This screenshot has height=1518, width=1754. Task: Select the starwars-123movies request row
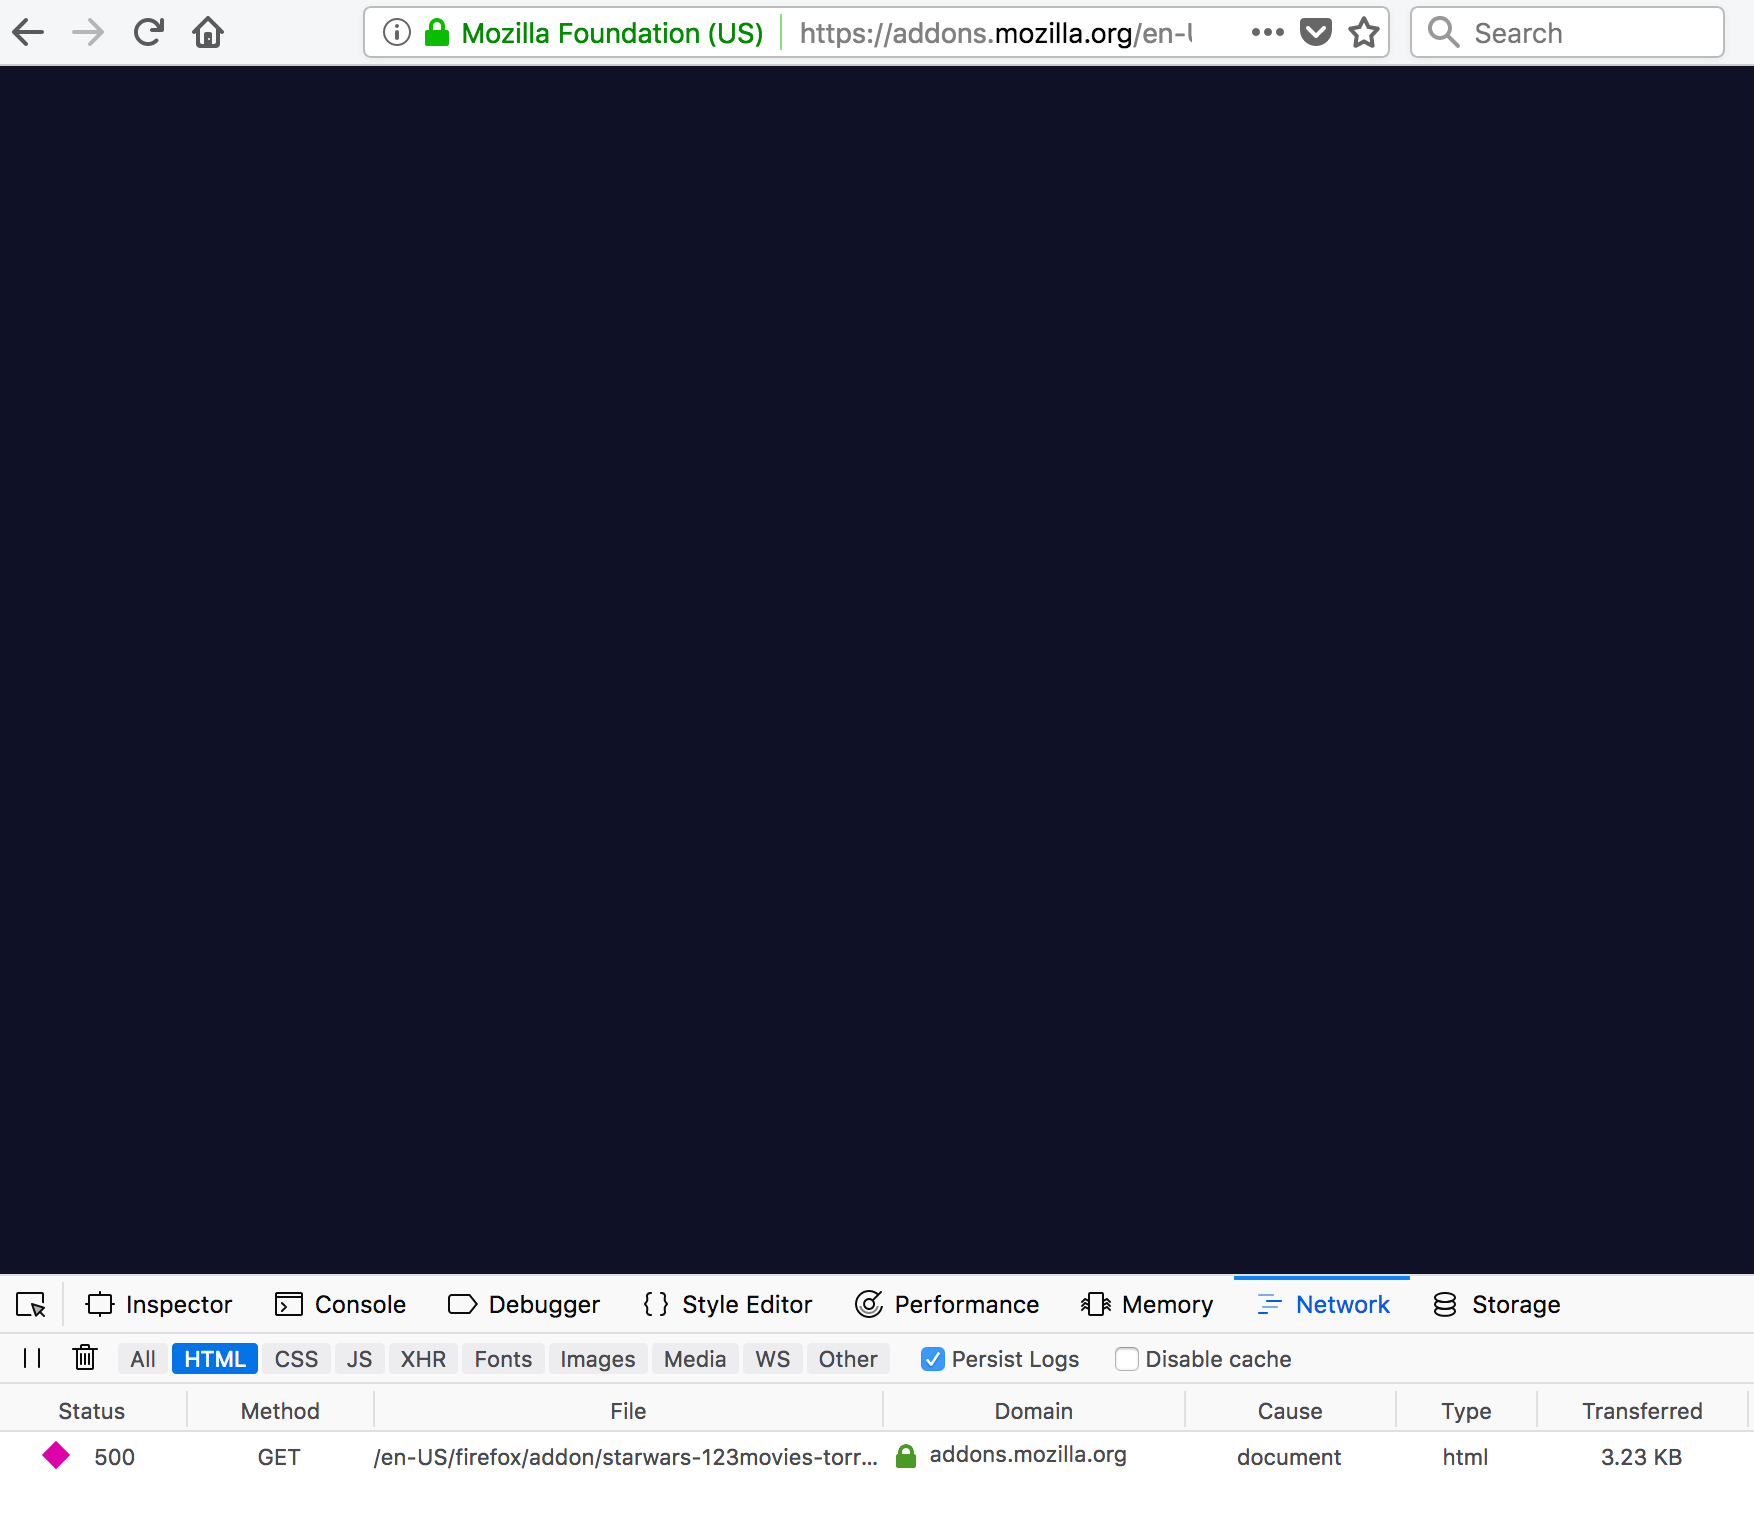pos(627,1457)
